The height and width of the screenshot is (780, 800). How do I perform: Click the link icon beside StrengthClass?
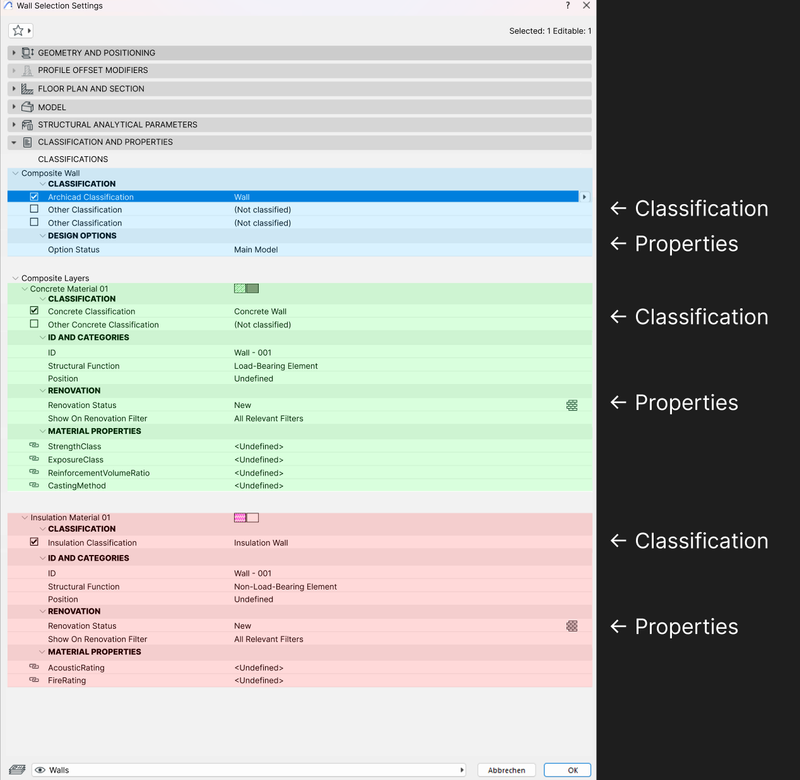click(34, 445)
